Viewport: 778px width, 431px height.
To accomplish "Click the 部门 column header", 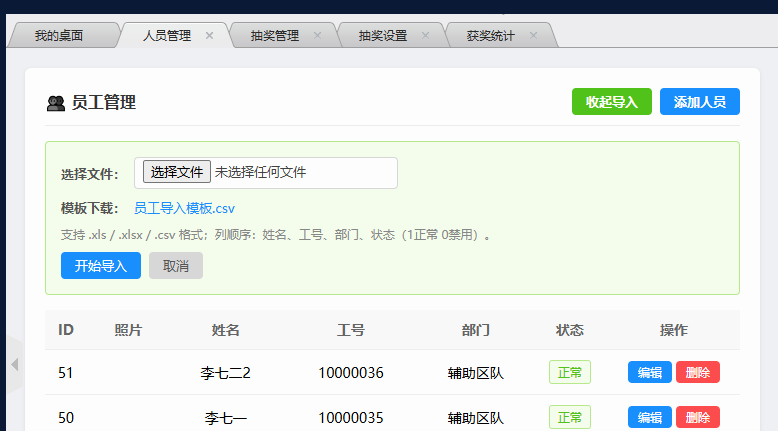I will click(x=475, y=330).
